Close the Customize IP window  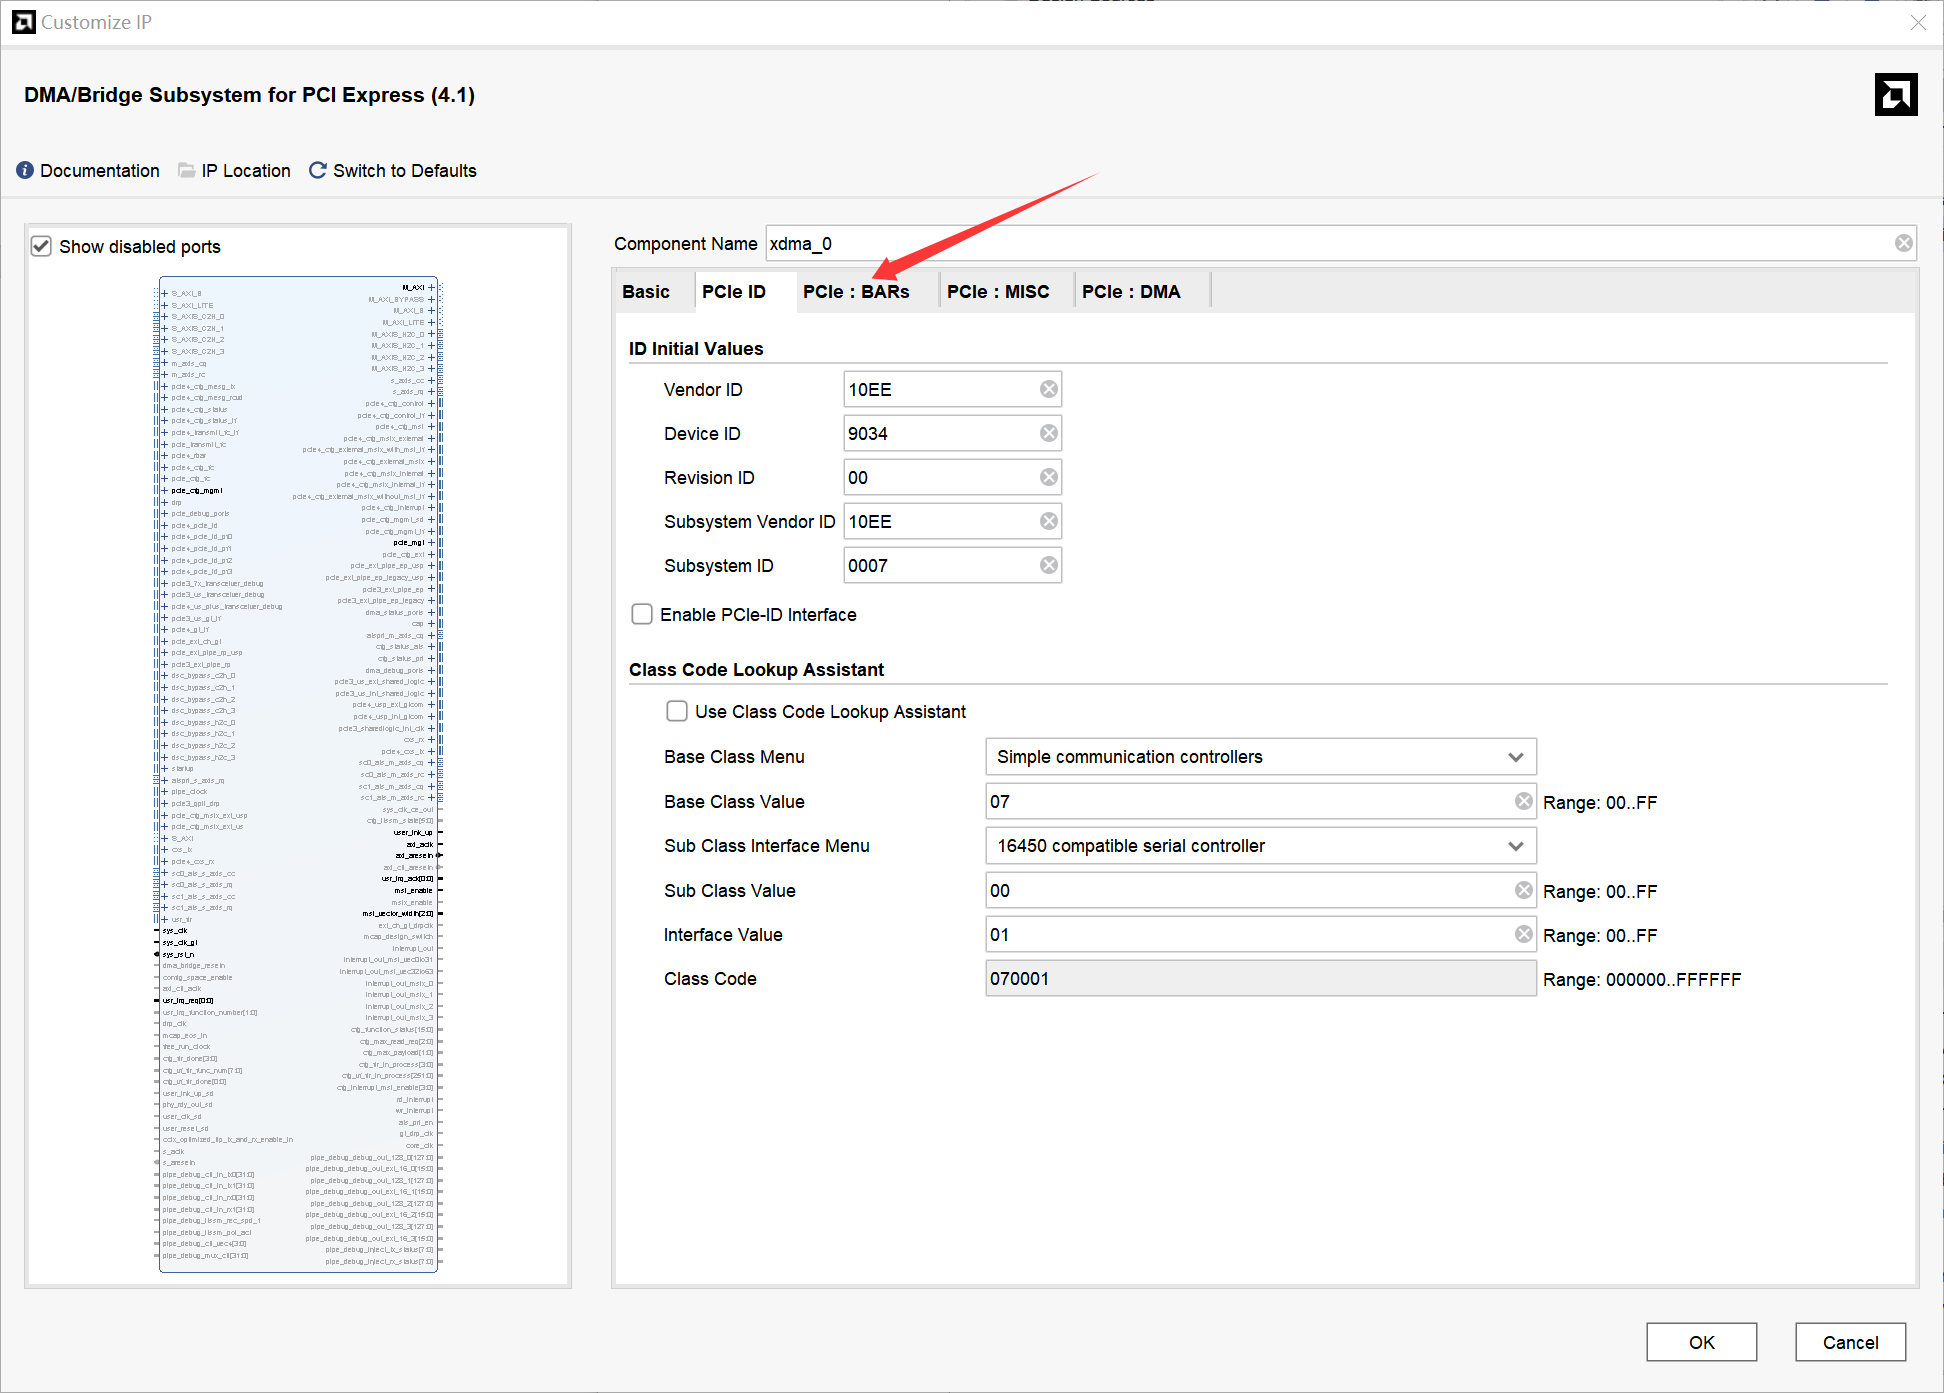point(1917,22)
